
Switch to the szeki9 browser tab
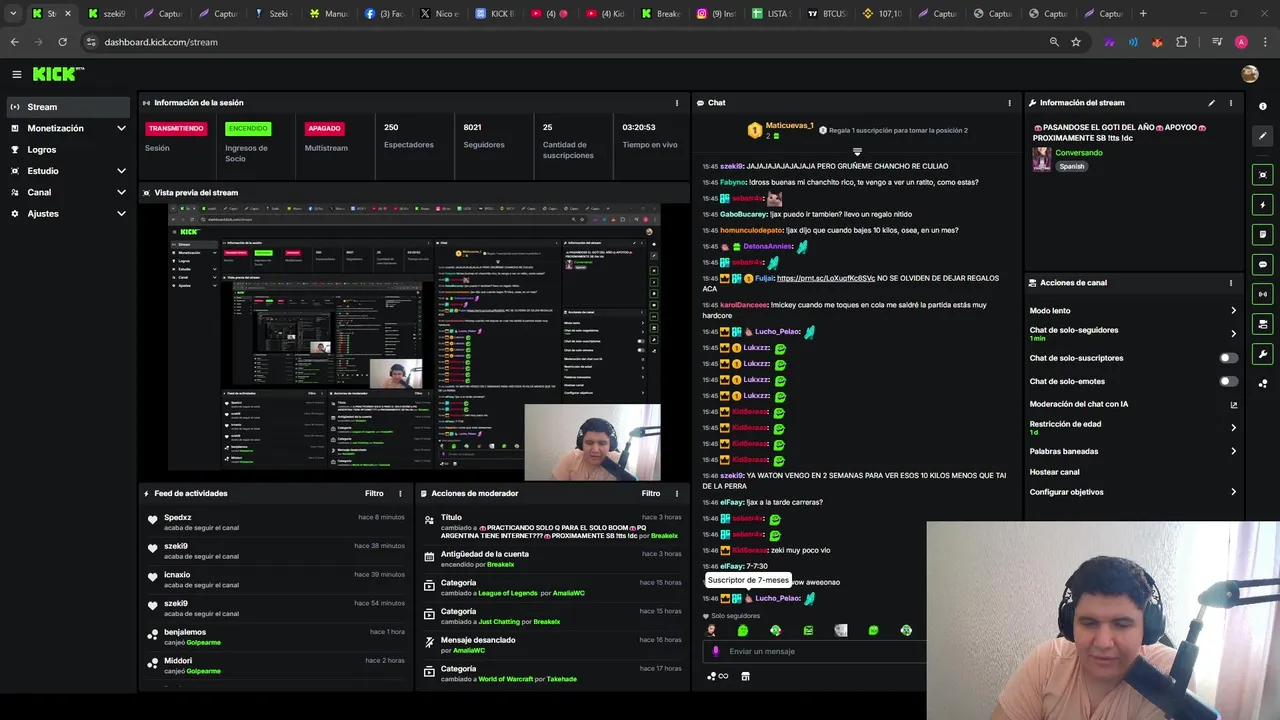106,14
